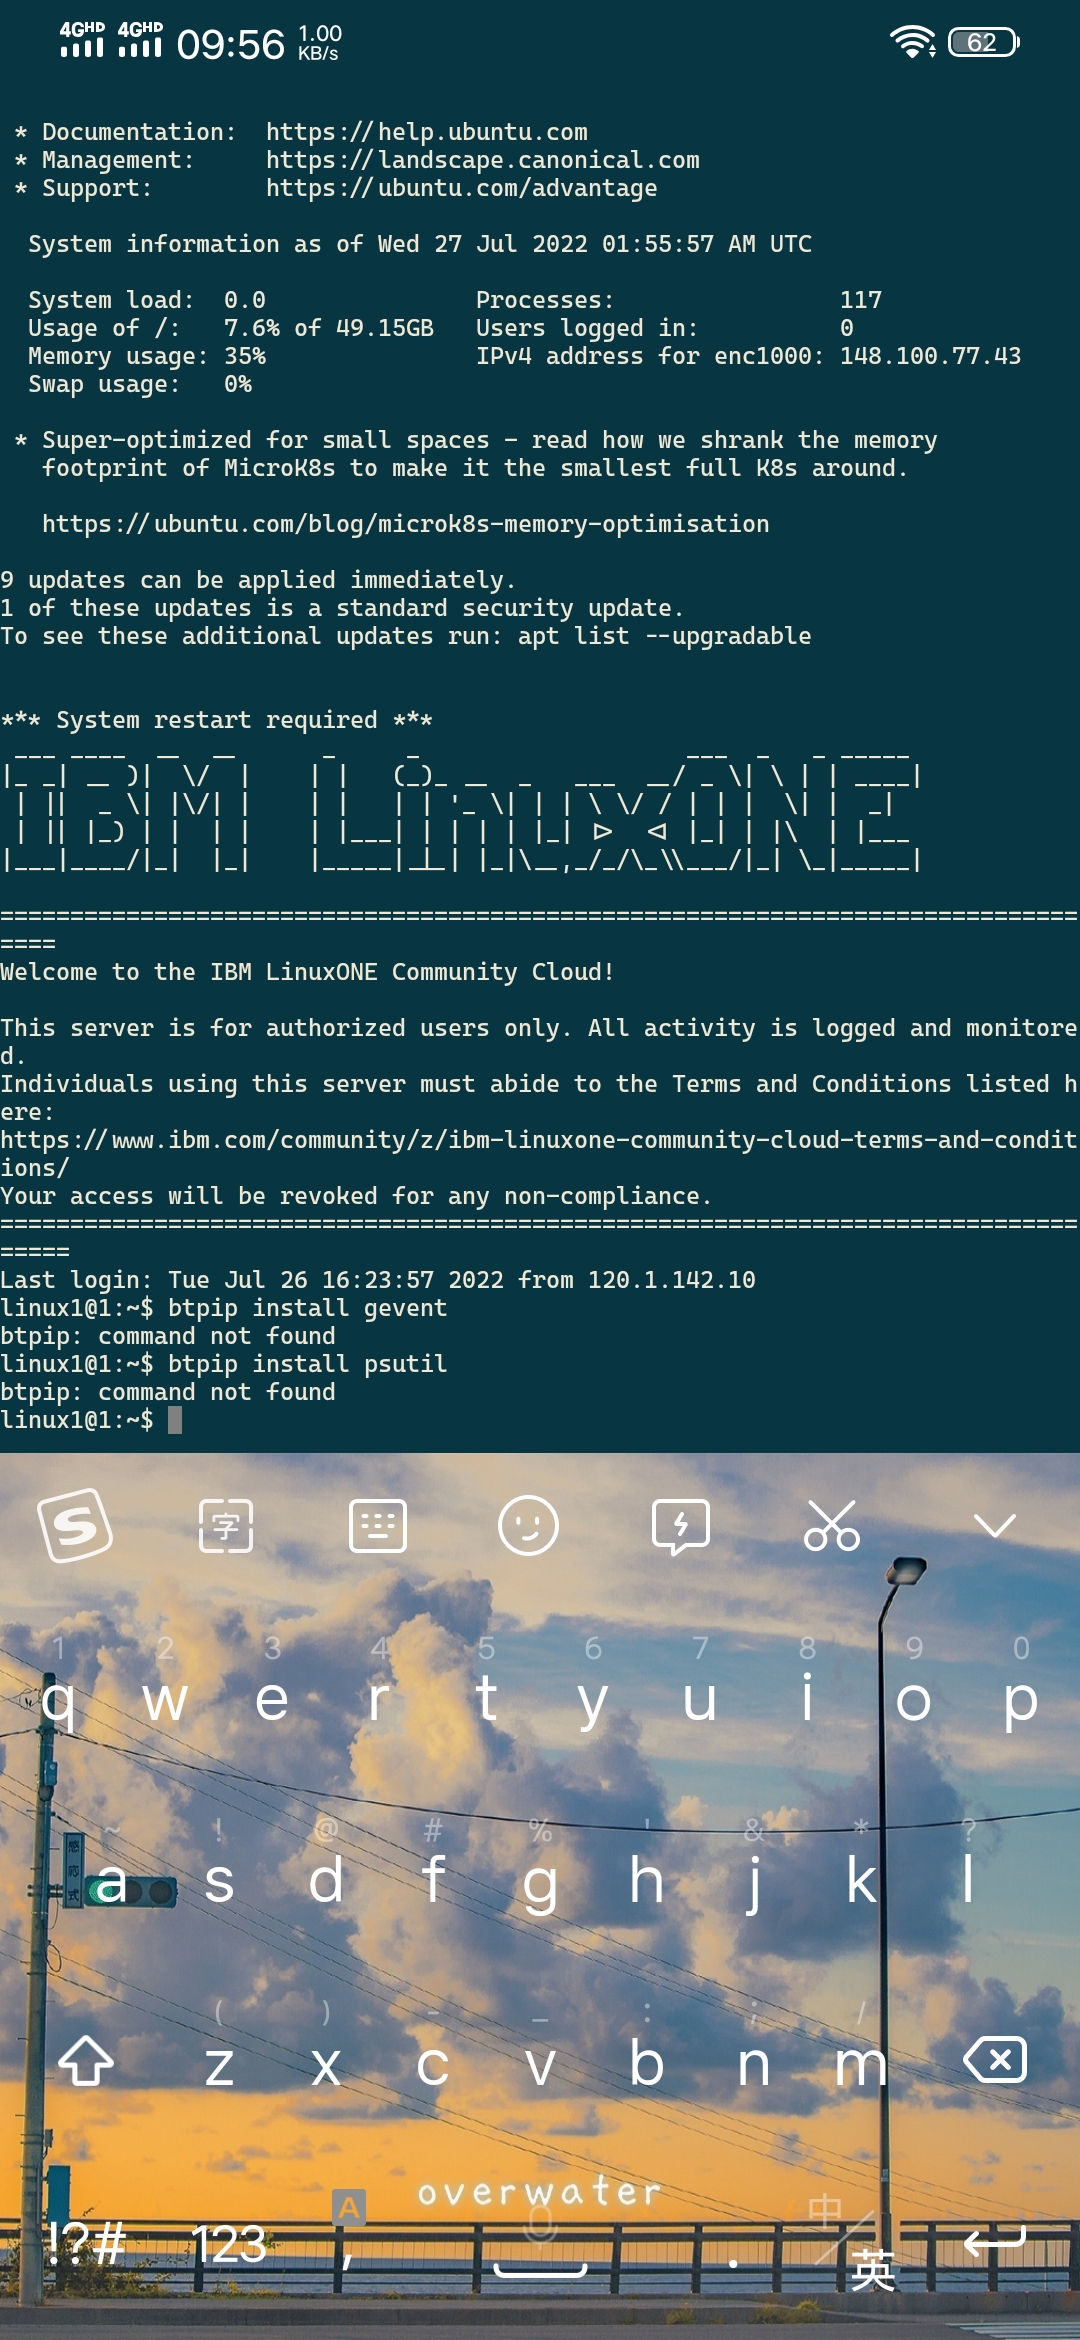Tap the b key
Image resolution: width=1080 pixels, height=2340 pixels.
tap(647, 2060)
